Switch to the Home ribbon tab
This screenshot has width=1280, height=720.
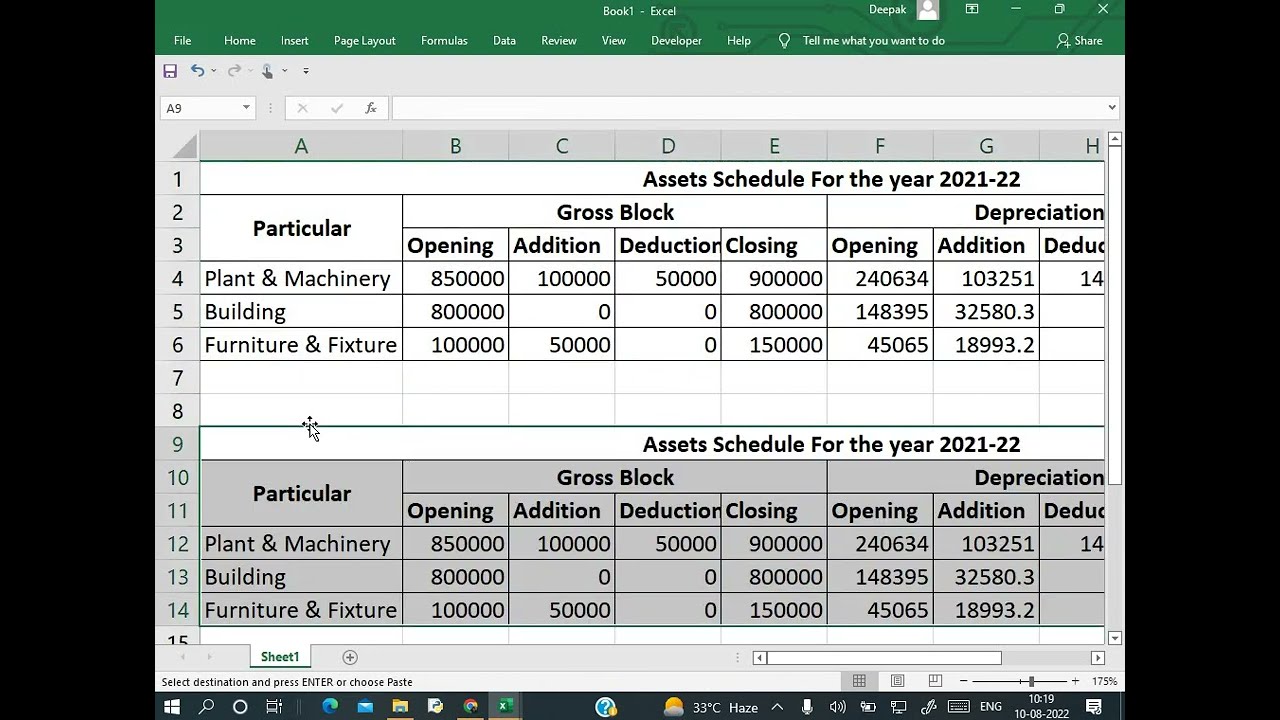pyautogui.click(x=240, y=41)
